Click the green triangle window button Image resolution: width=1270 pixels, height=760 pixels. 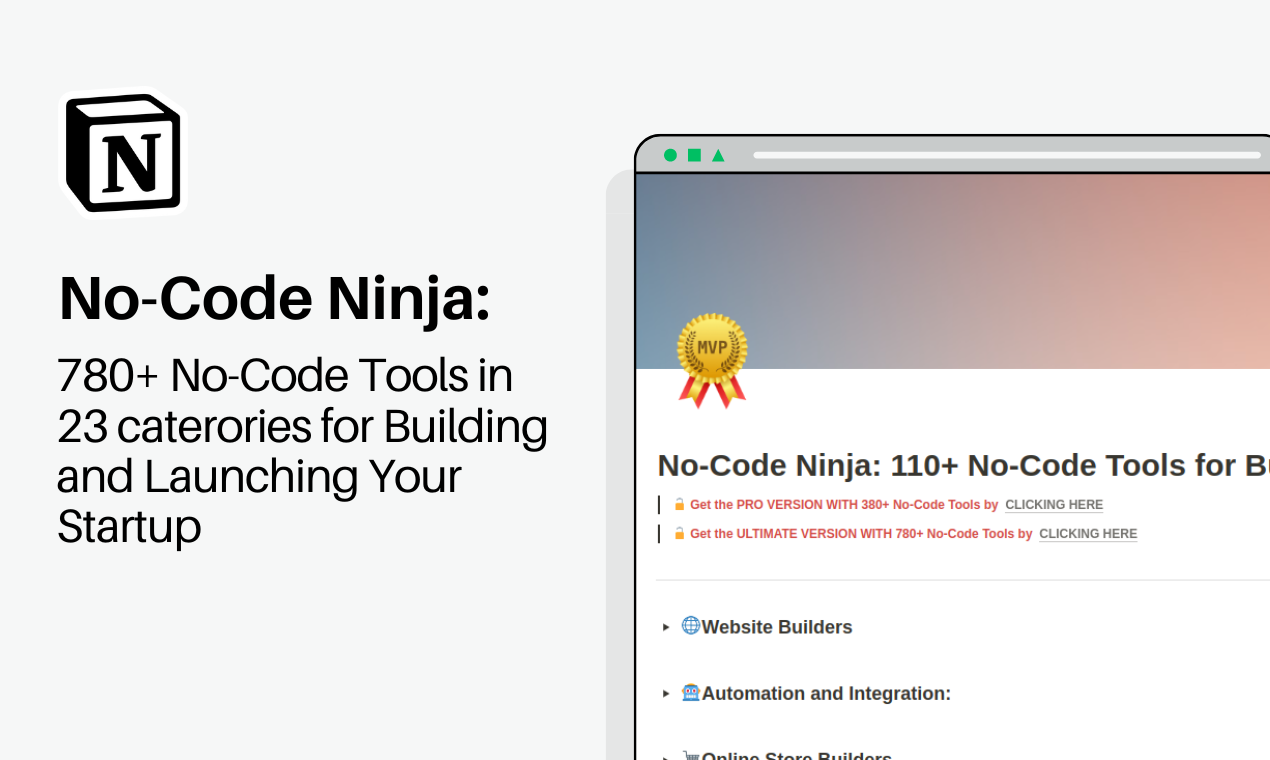click(x=718, y=155)
